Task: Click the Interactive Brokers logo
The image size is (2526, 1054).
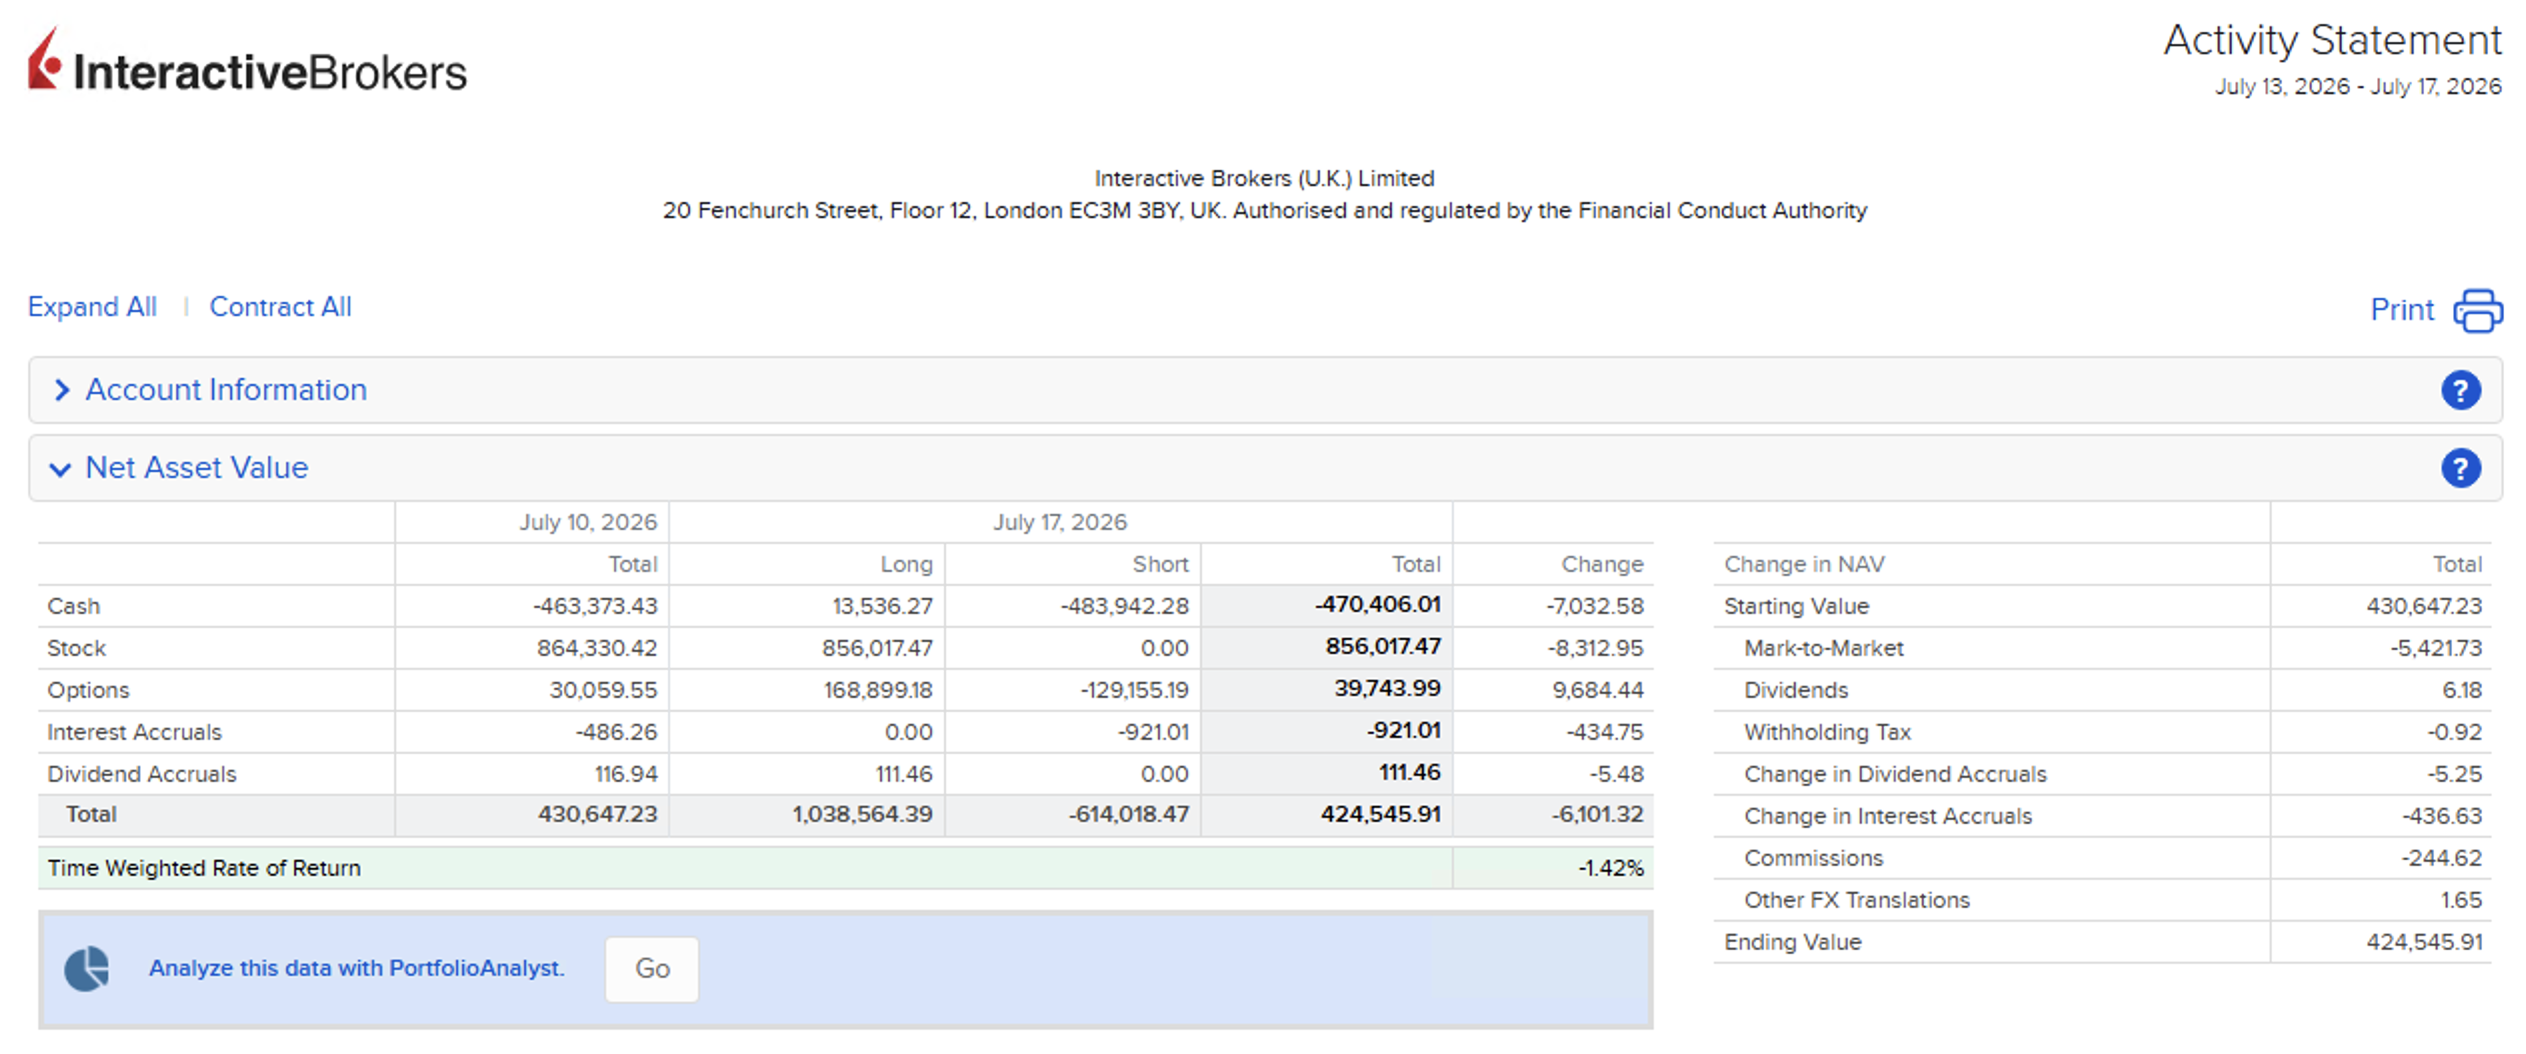Action: tap(247, 62)
